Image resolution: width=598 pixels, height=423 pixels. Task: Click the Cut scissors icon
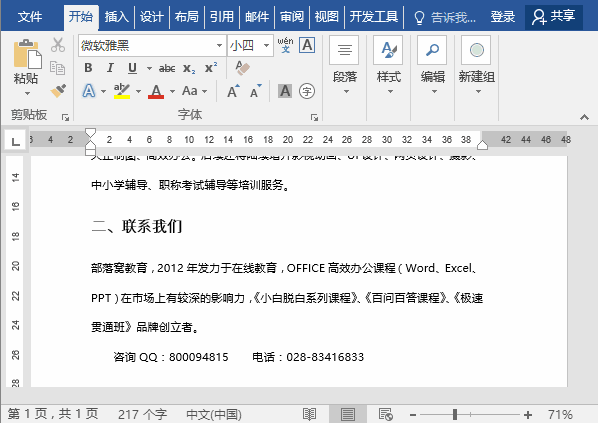[x=58, y=45]
